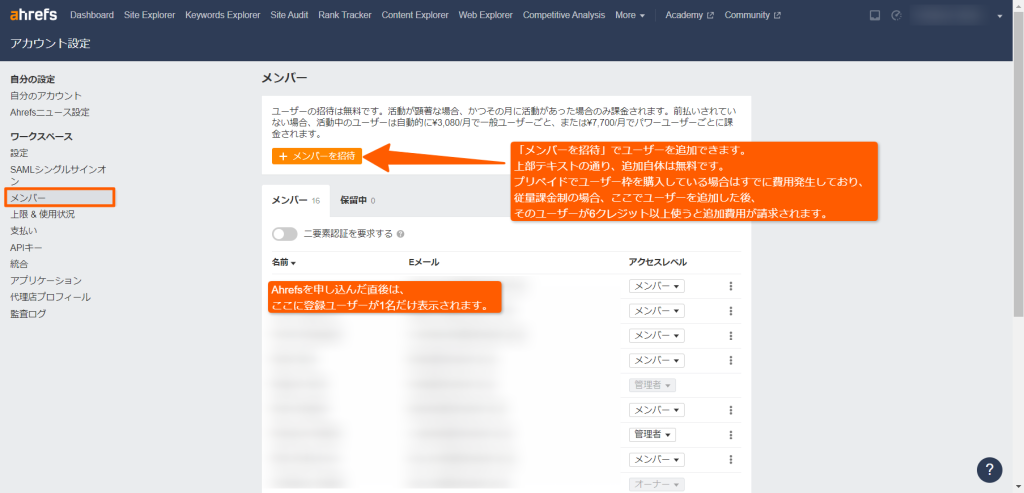Viewport: 1024px width, 493px height.
Task: Open the round question mark help button
Action: click(x=989, y=468)
